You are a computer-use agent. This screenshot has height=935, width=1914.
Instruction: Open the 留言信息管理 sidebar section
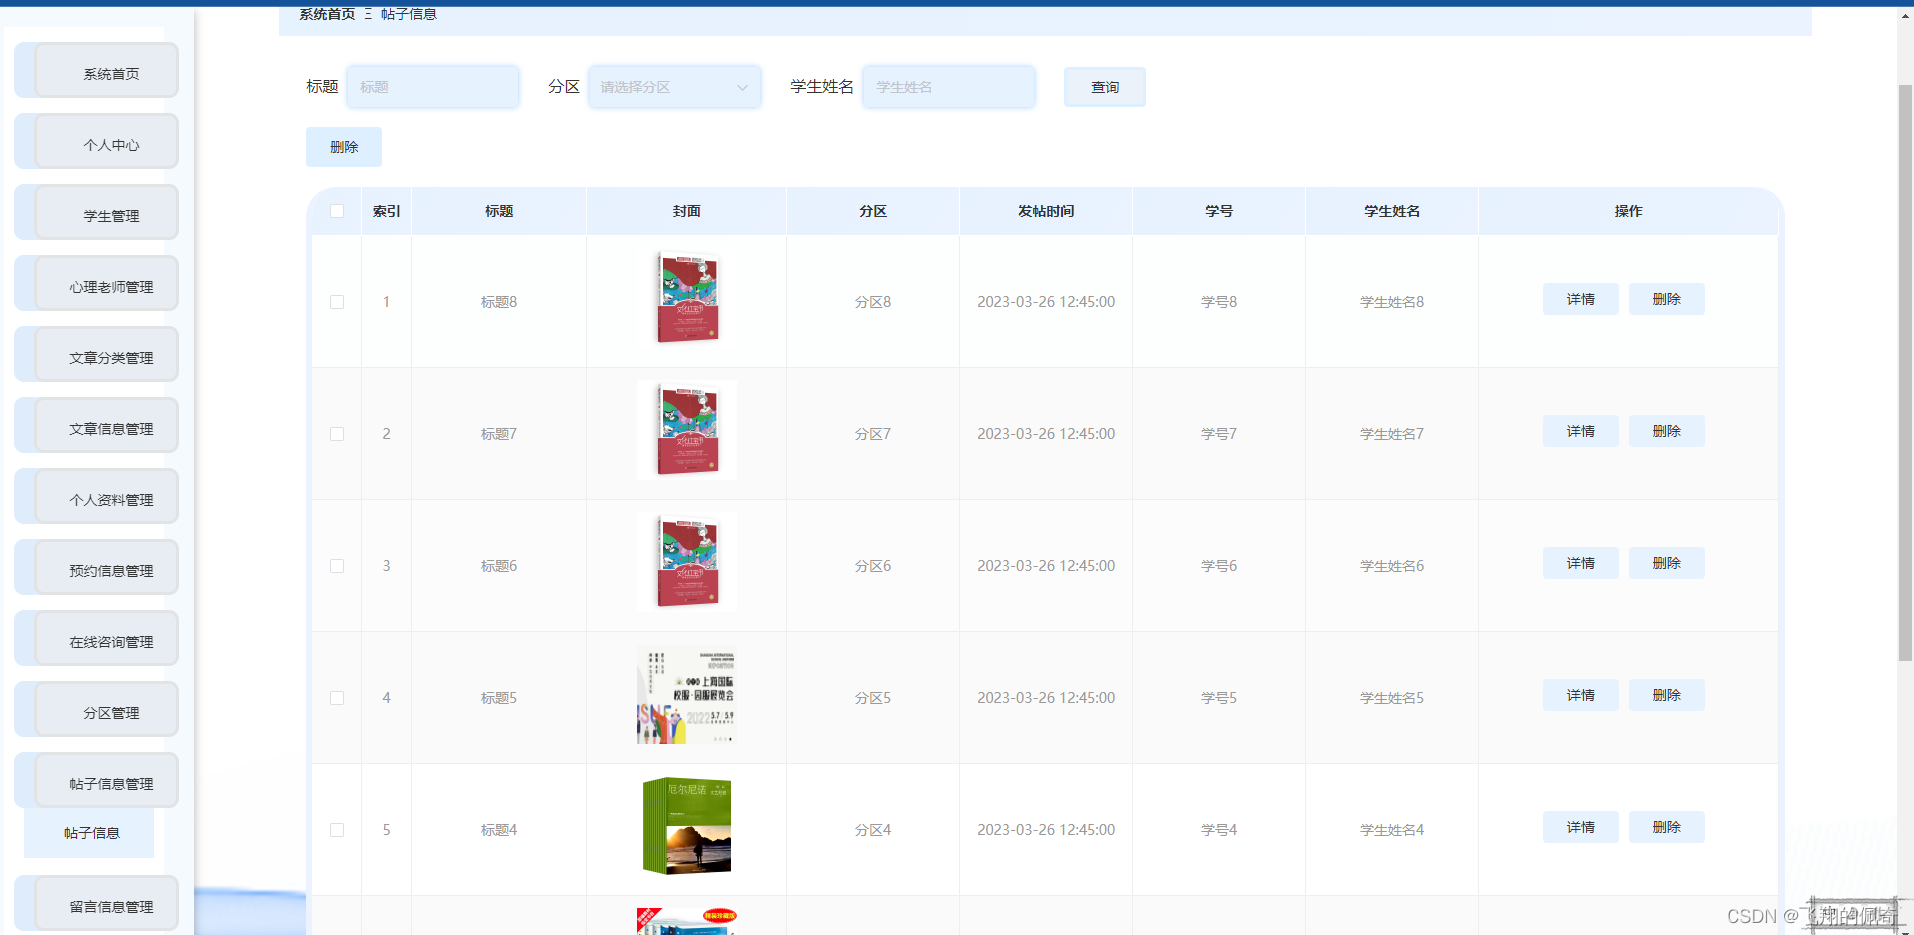[x=95, y=903]
